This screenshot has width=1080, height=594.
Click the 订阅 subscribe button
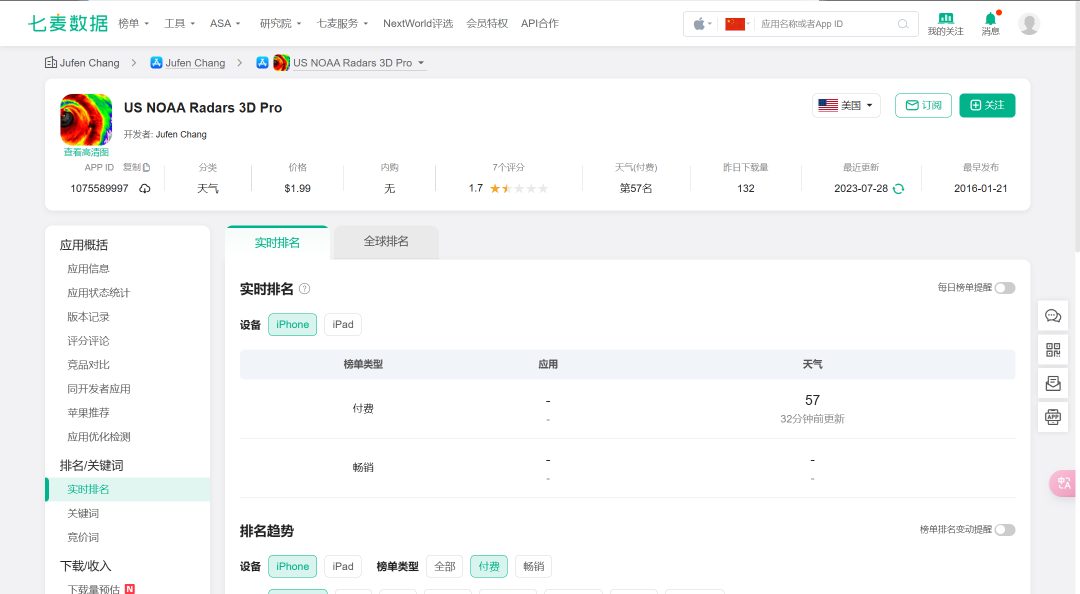tap(923, 105)
